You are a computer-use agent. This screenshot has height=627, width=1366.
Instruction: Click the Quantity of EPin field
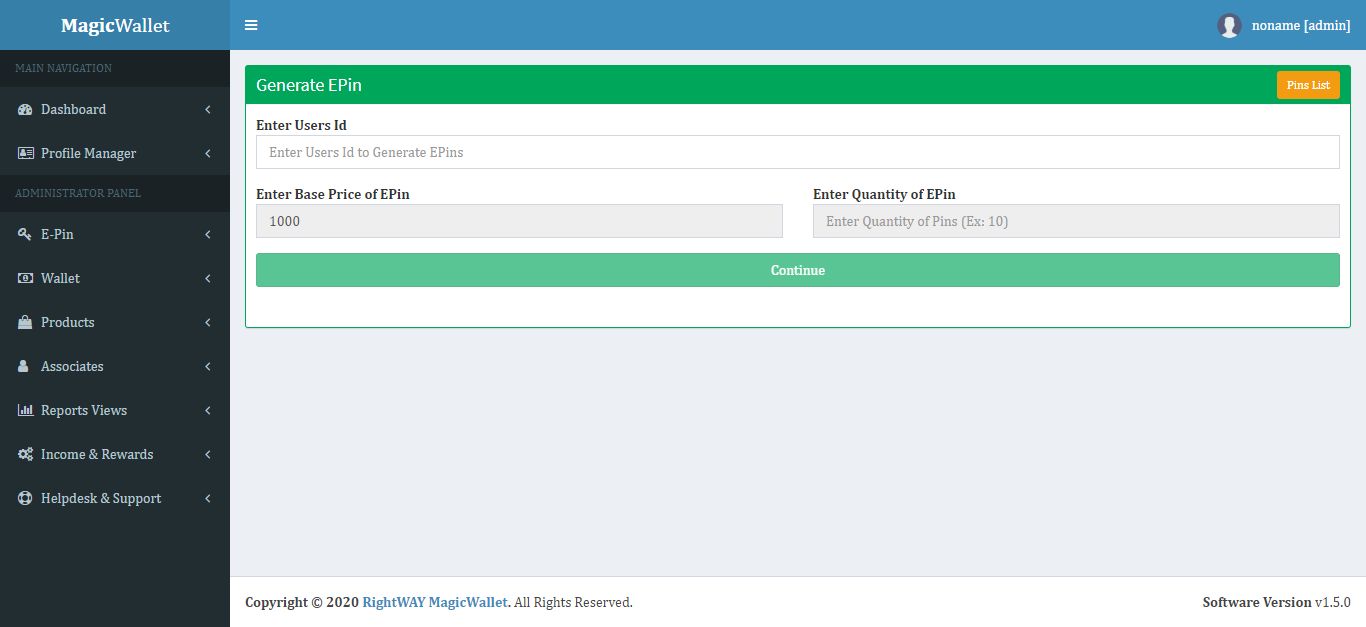point(1076,221)
